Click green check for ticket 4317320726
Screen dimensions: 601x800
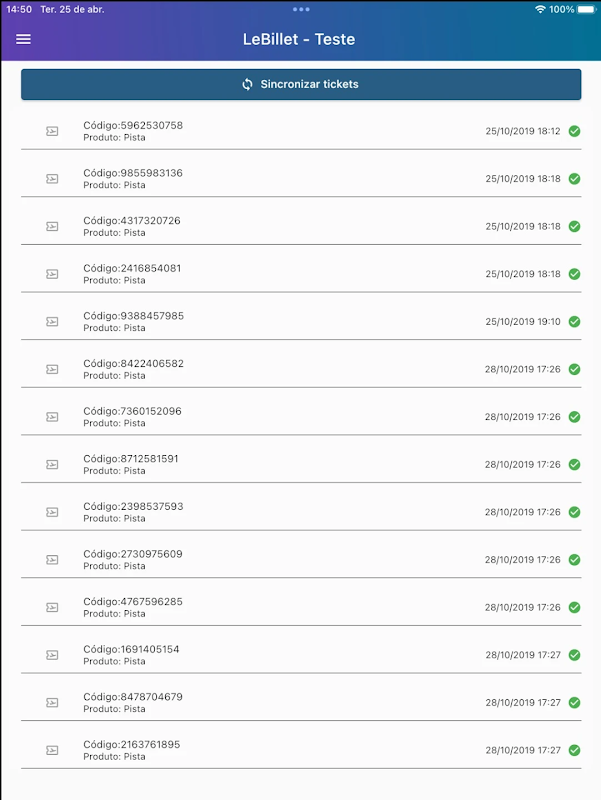(574, 226)
